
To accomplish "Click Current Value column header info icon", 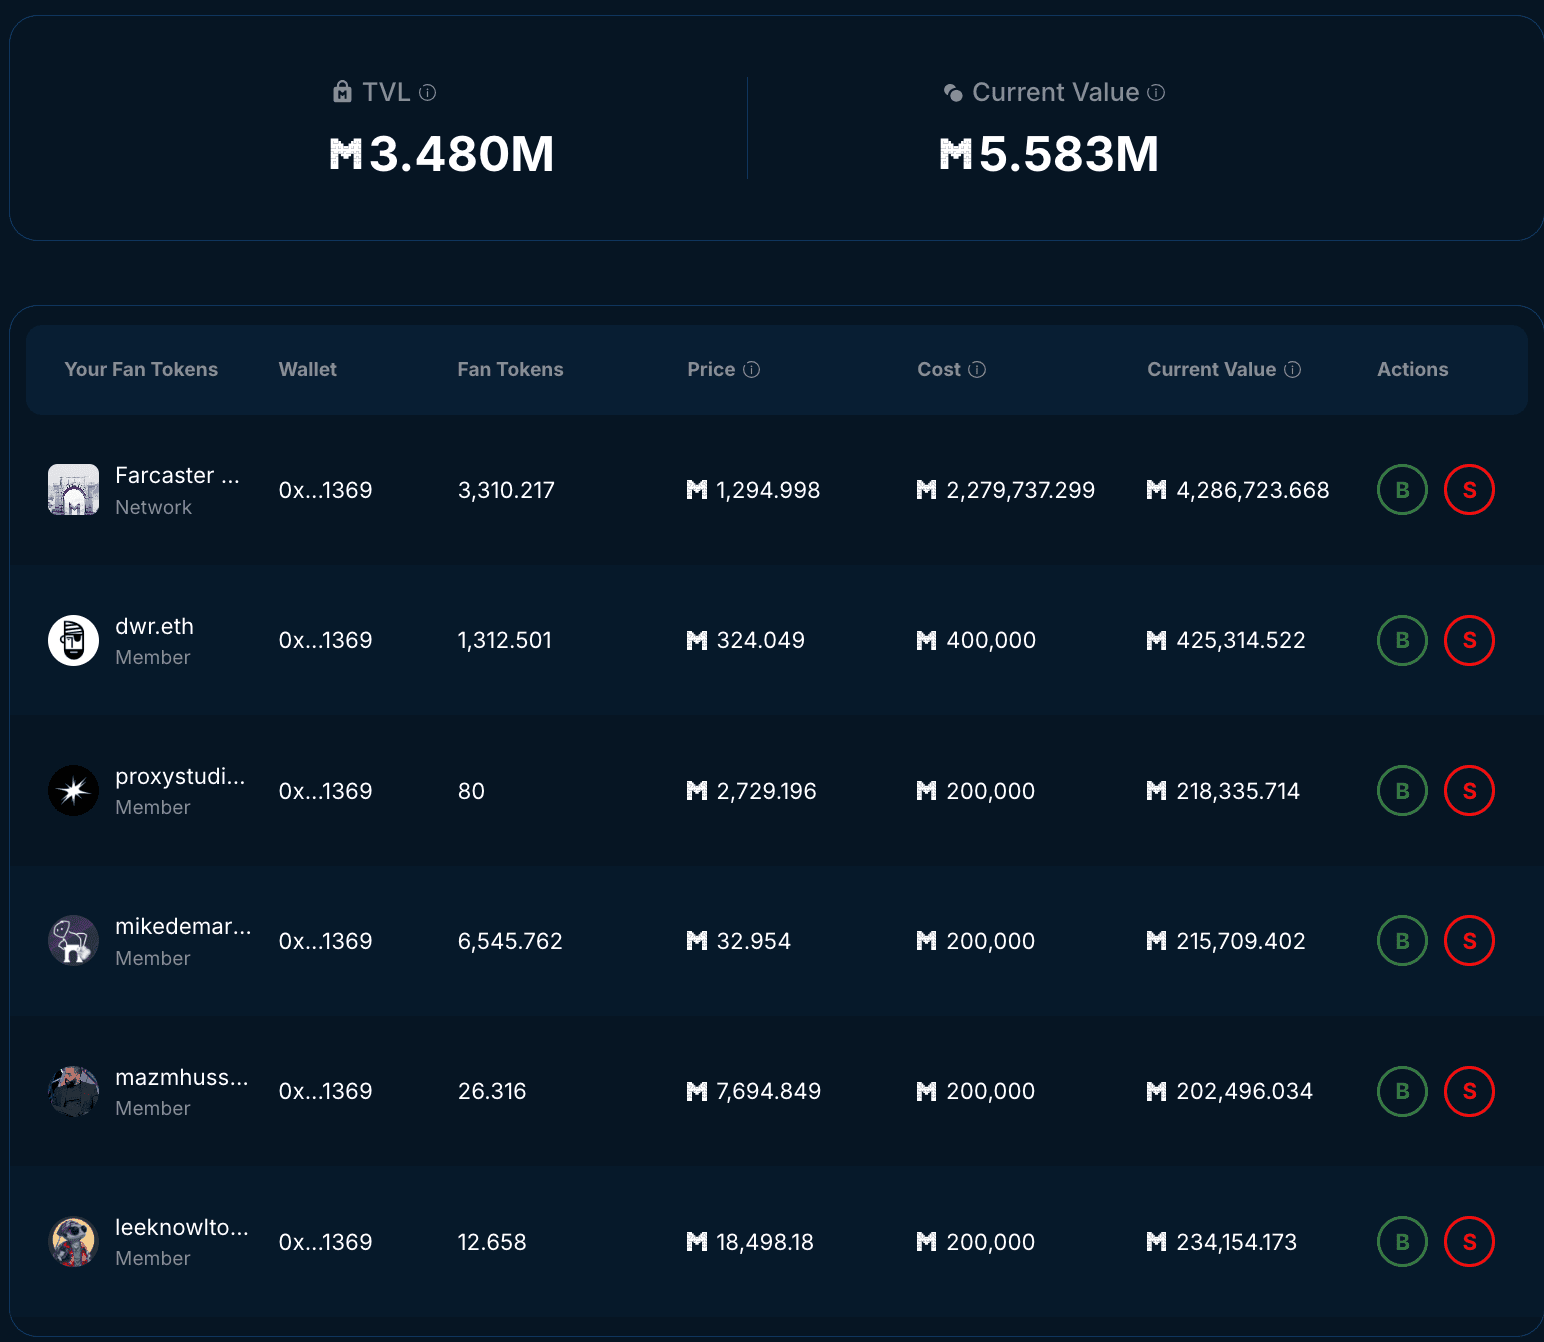I will click(x=1292, y=370).
